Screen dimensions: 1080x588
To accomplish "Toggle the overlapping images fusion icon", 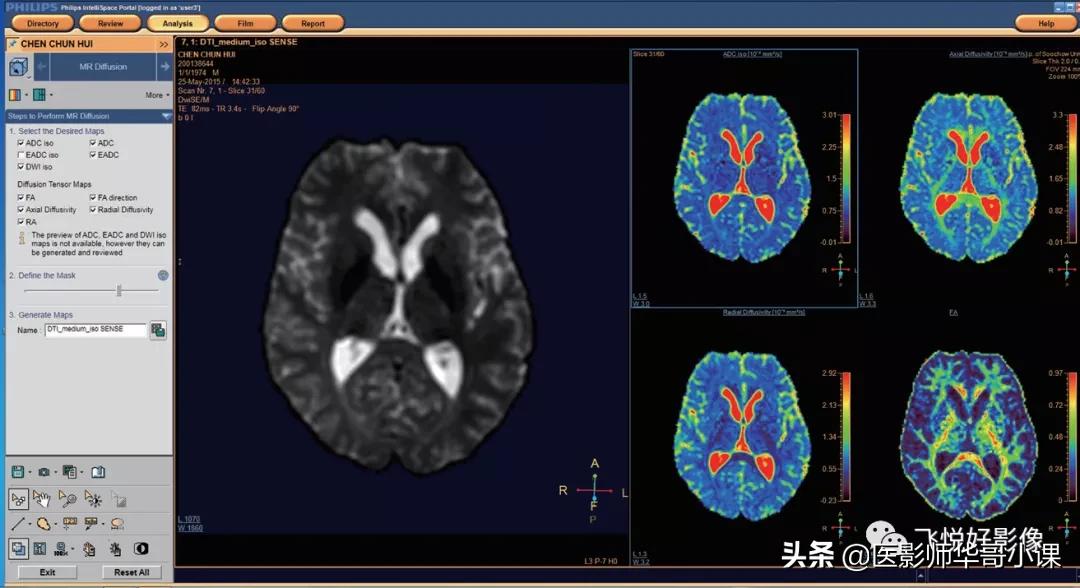I will (19, 549).
